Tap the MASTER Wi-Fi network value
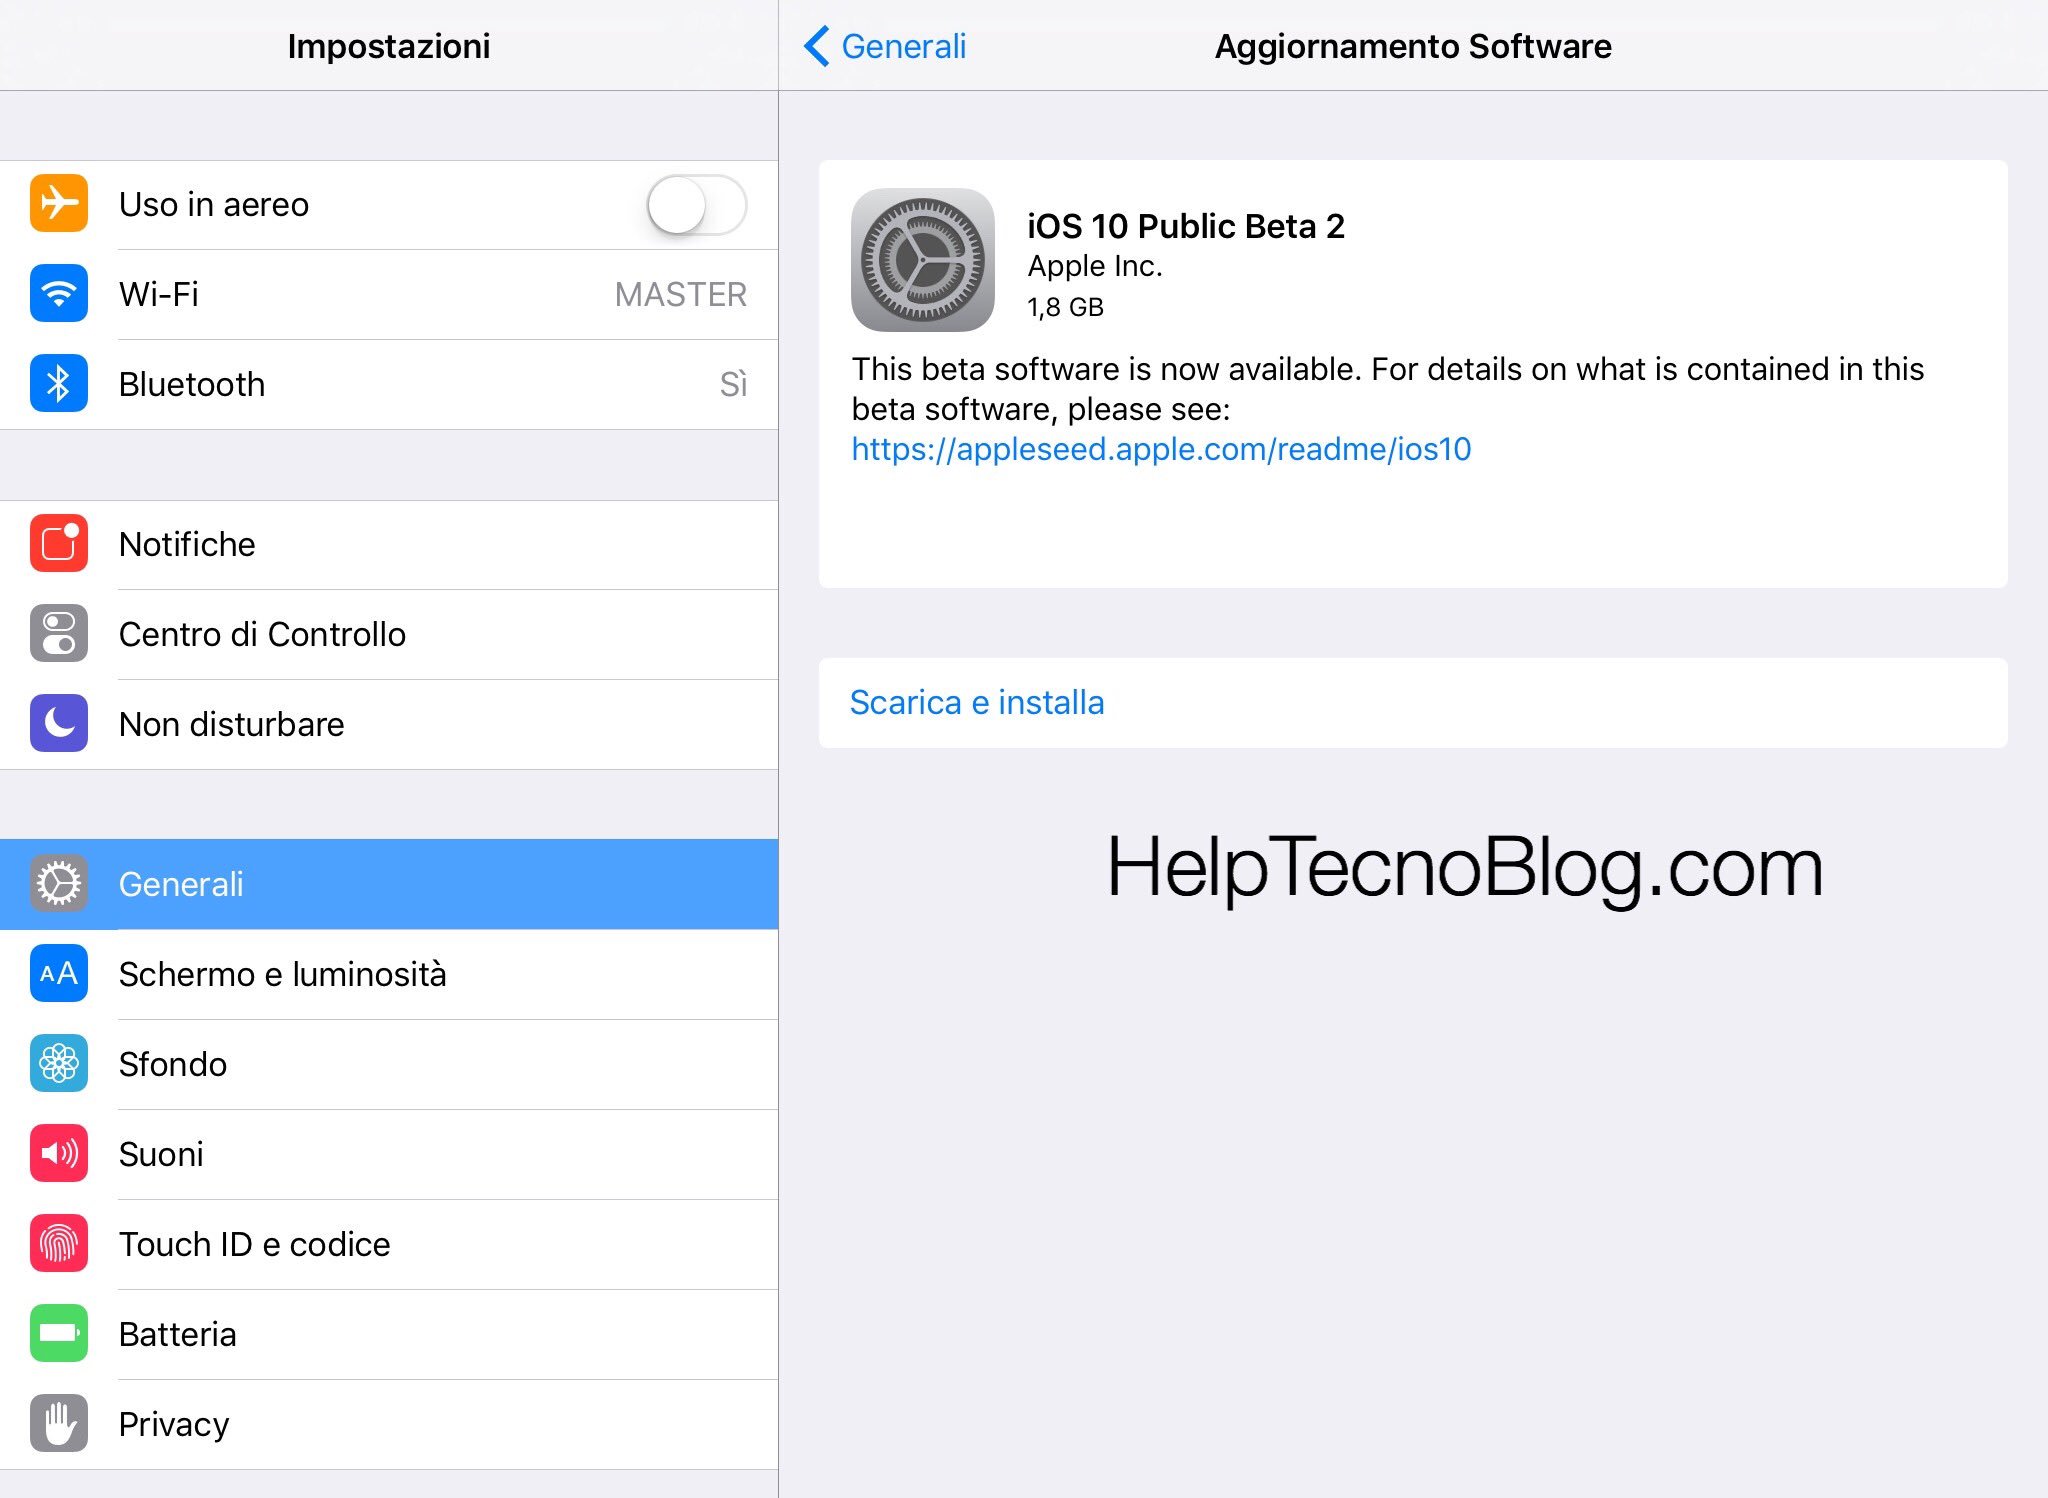Screen dimensions: 2048x1498 pos(680,294)
